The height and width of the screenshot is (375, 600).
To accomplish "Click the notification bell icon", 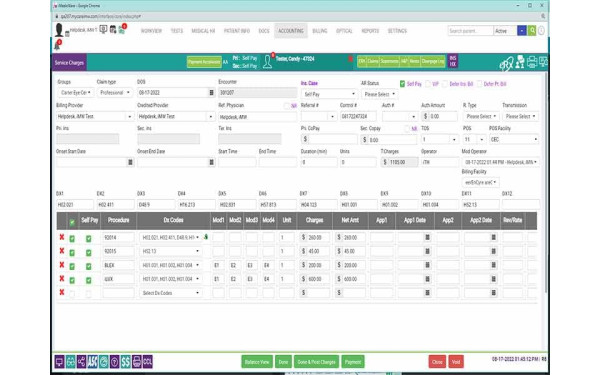I will 57,46.
